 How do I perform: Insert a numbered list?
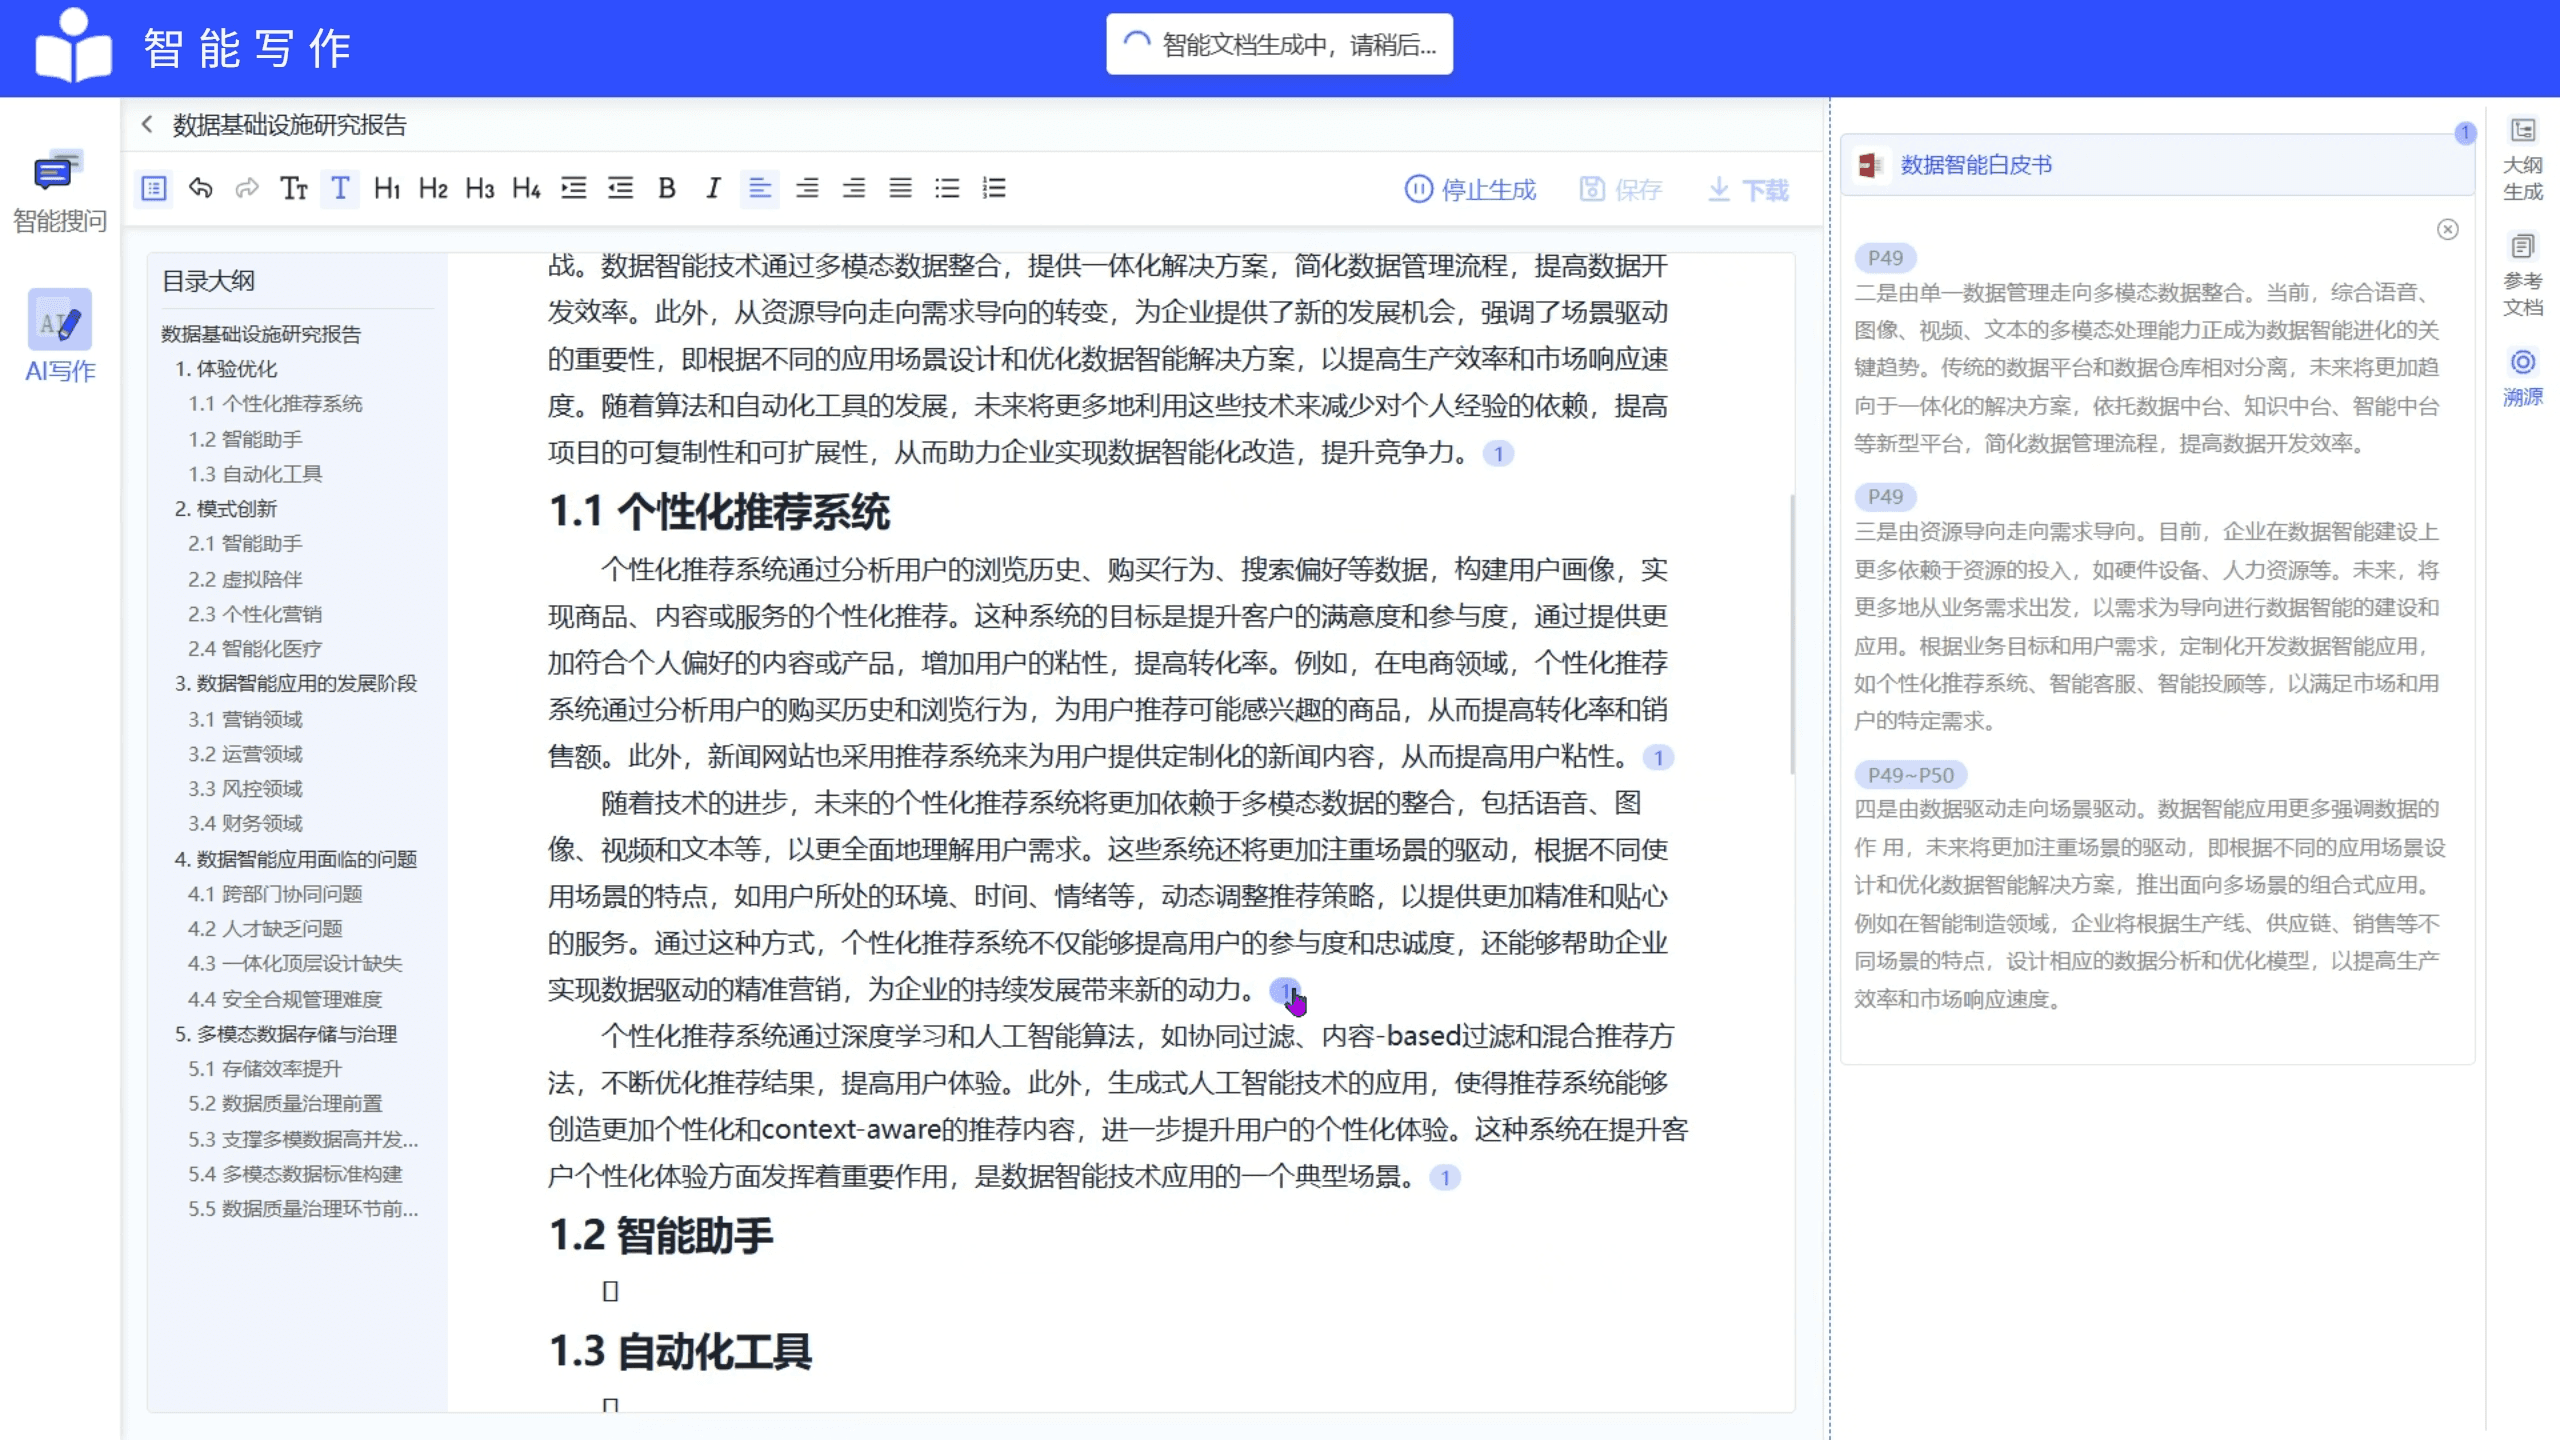click(x=994, y=188)
